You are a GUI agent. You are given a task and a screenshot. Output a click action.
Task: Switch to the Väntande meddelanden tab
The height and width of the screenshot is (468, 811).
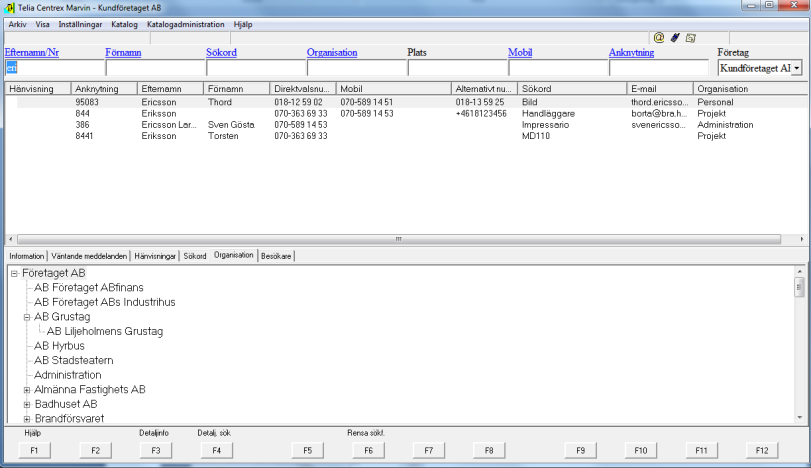point(89,256)
